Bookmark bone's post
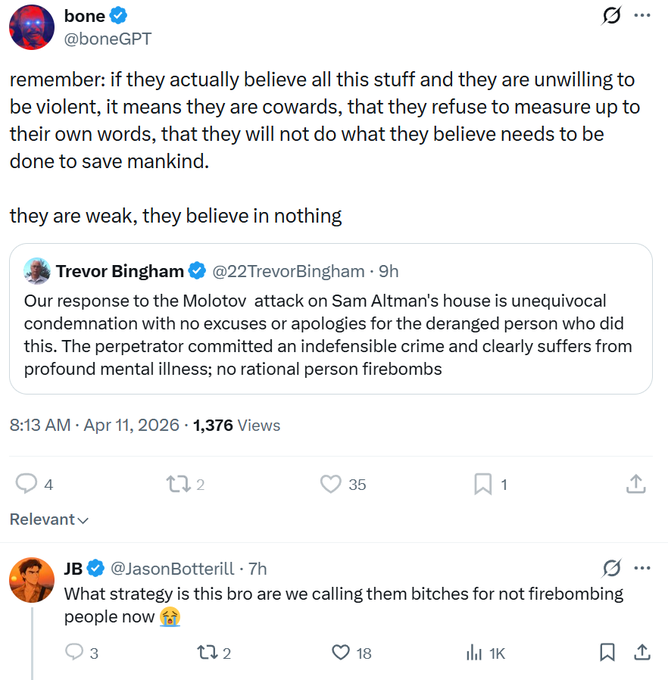The width and height of the screenshot is (668, 680). (x=483, y=484)
